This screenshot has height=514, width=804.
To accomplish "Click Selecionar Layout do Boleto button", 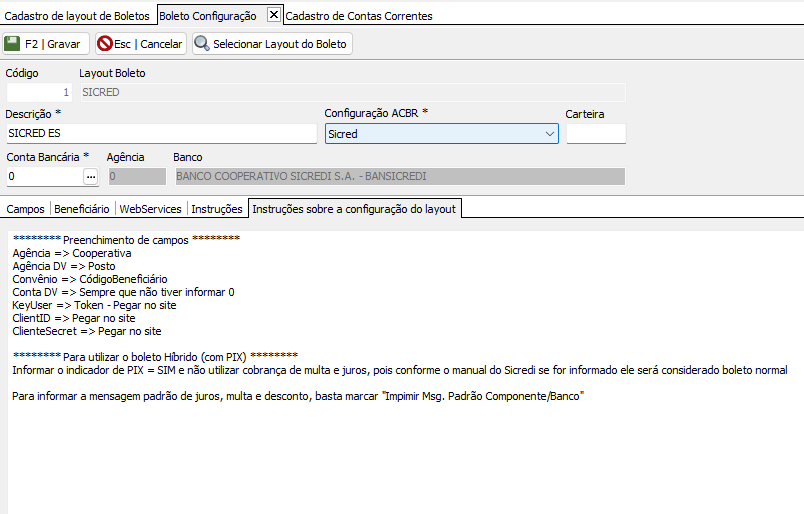I will pos(272,44).
